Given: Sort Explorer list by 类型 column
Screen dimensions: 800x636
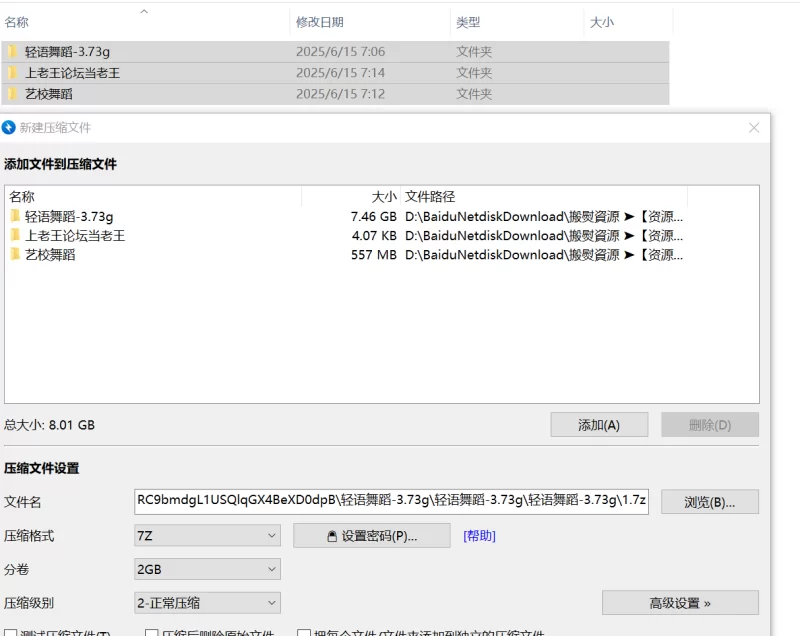Looking at the screenshot, I should click(x=468, y=22).
